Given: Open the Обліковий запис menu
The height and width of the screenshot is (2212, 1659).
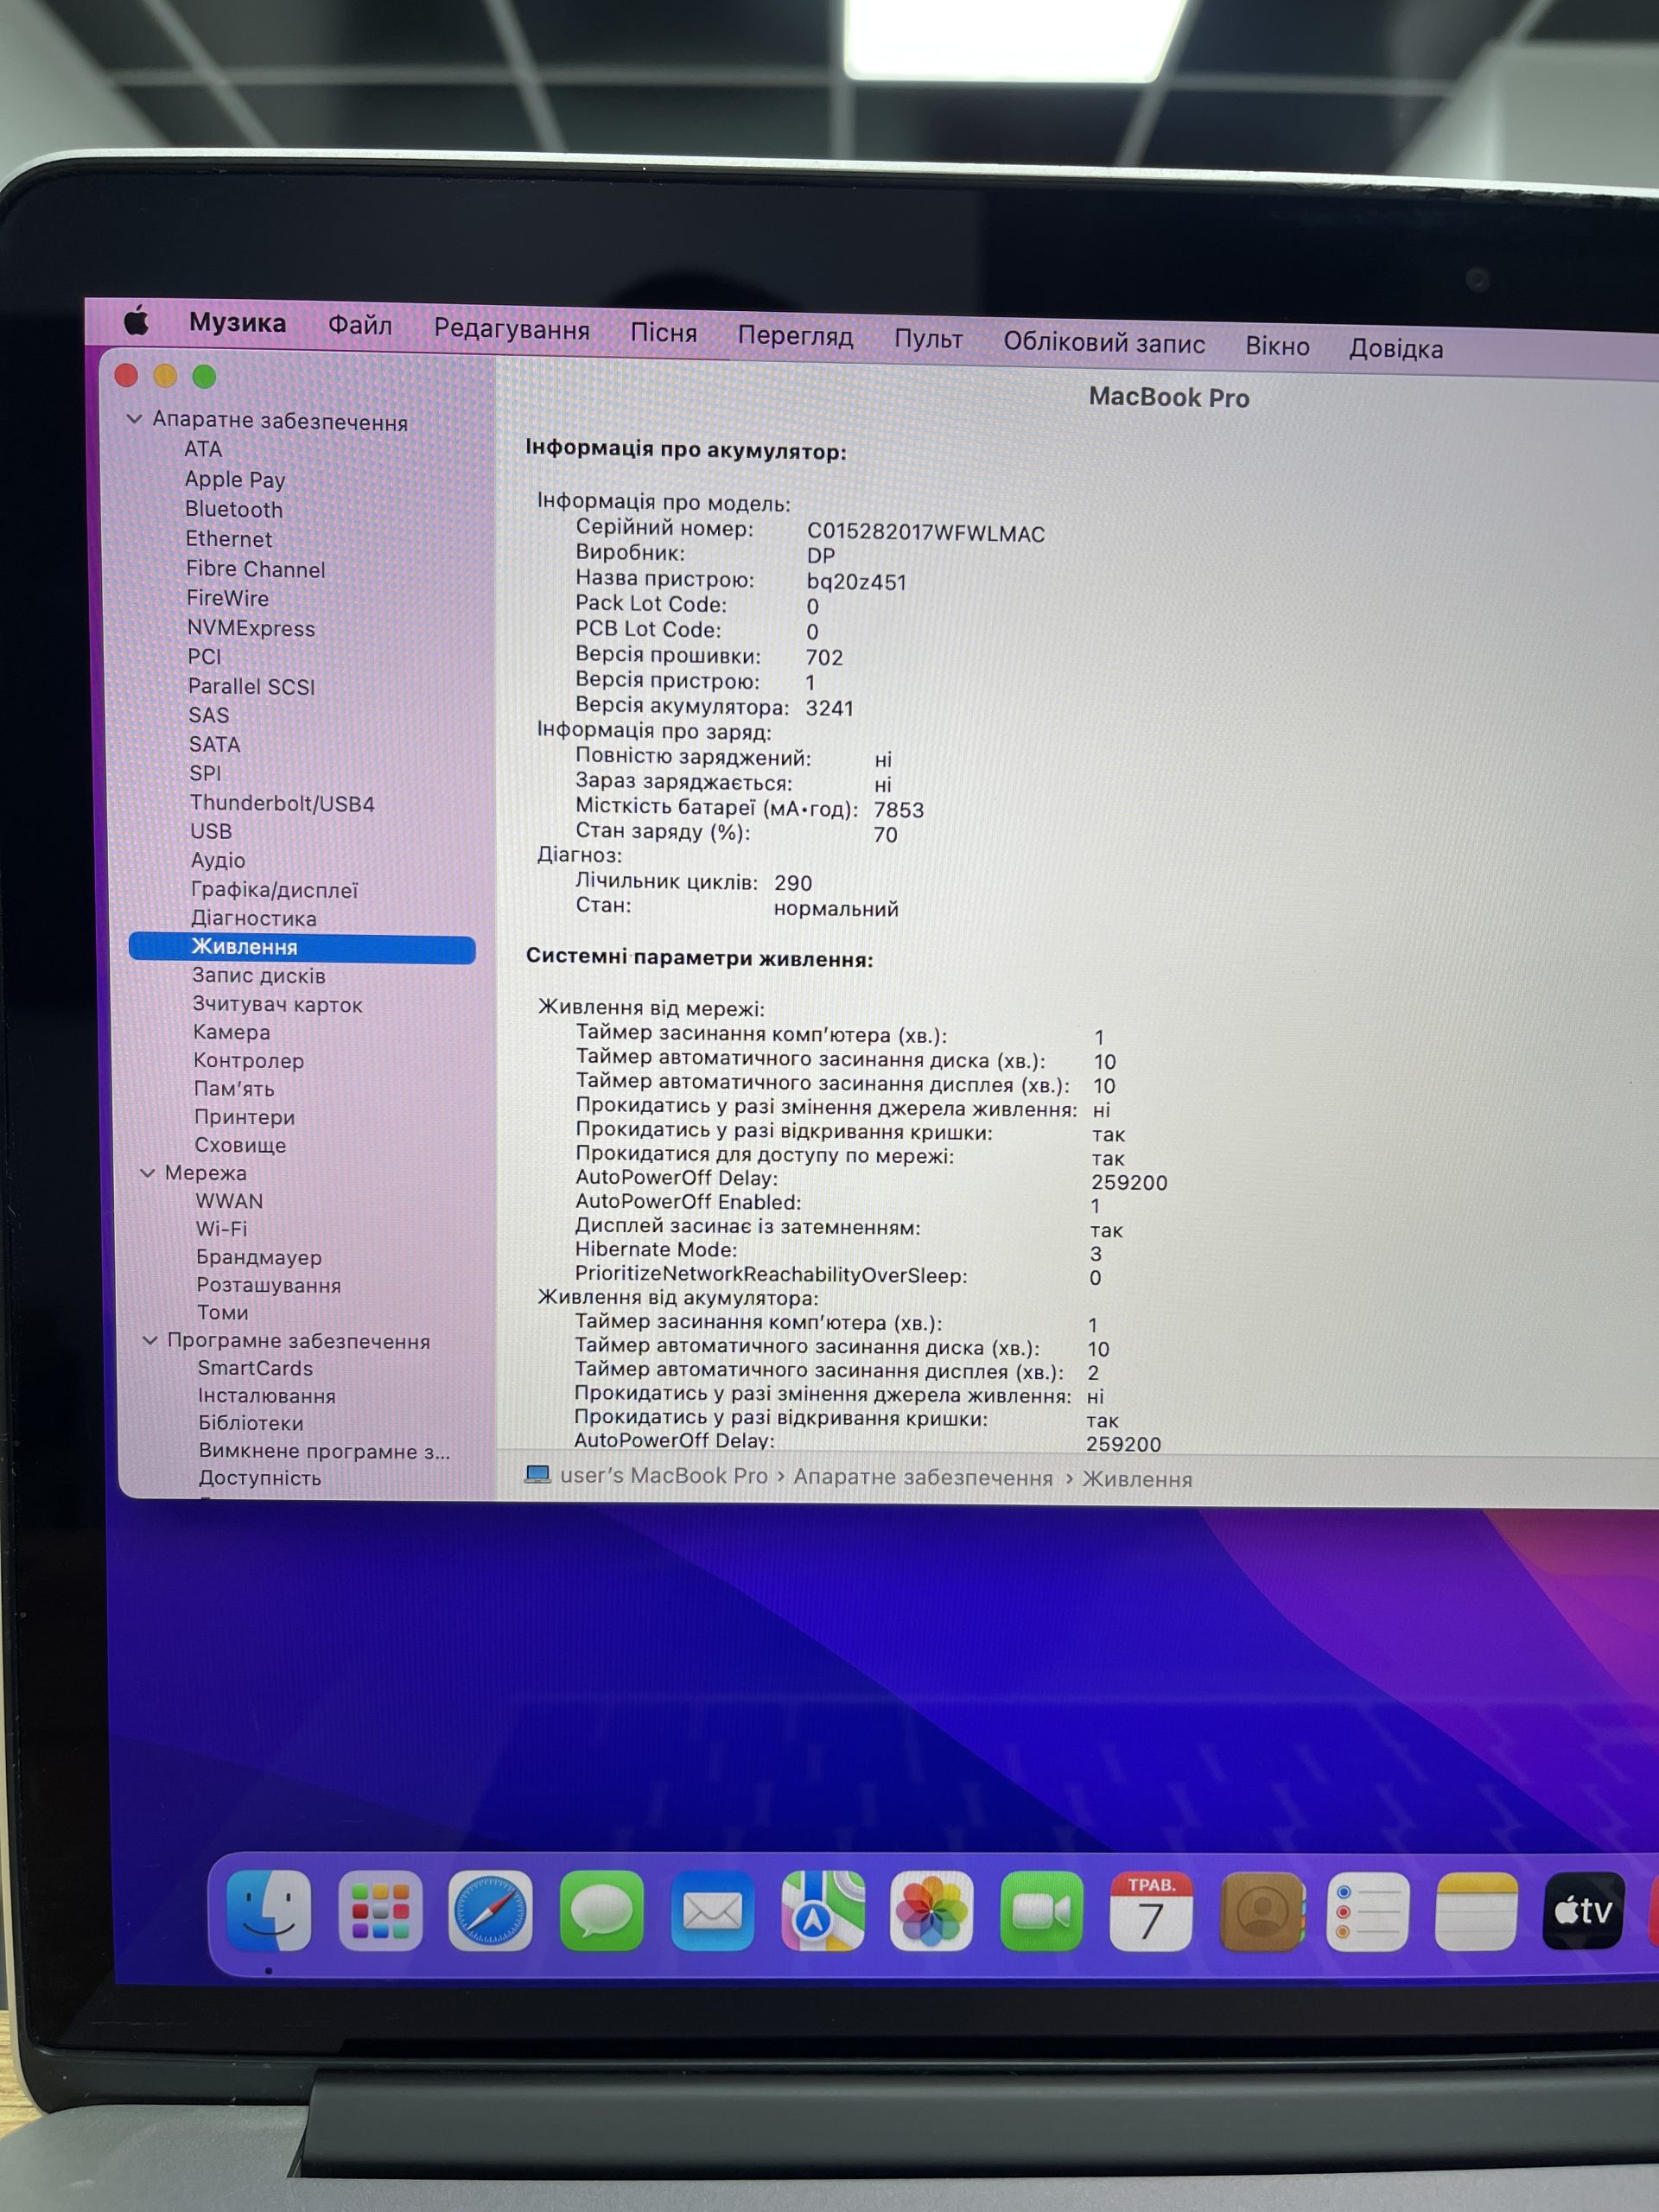Looking at the screenshot, I should click(x=1104, y=343).
